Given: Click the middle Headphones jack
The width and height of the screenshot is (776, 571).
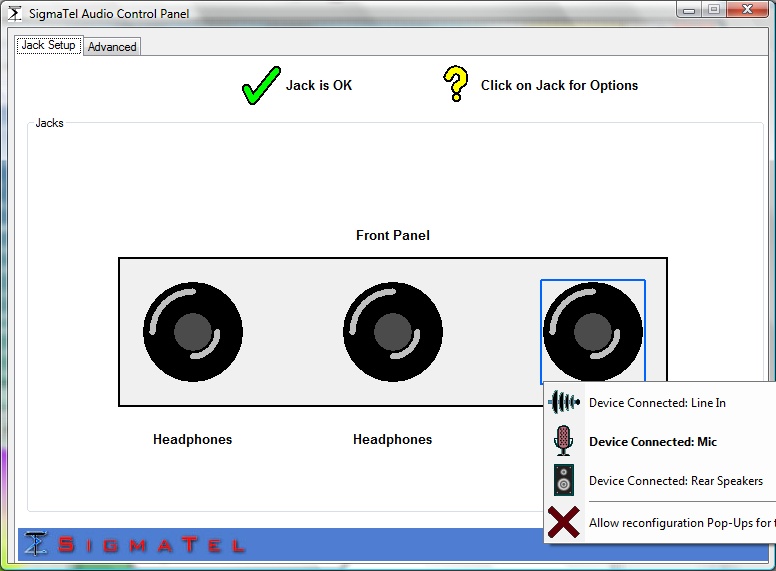Looking at the screenshot, I should coord(393,332).
